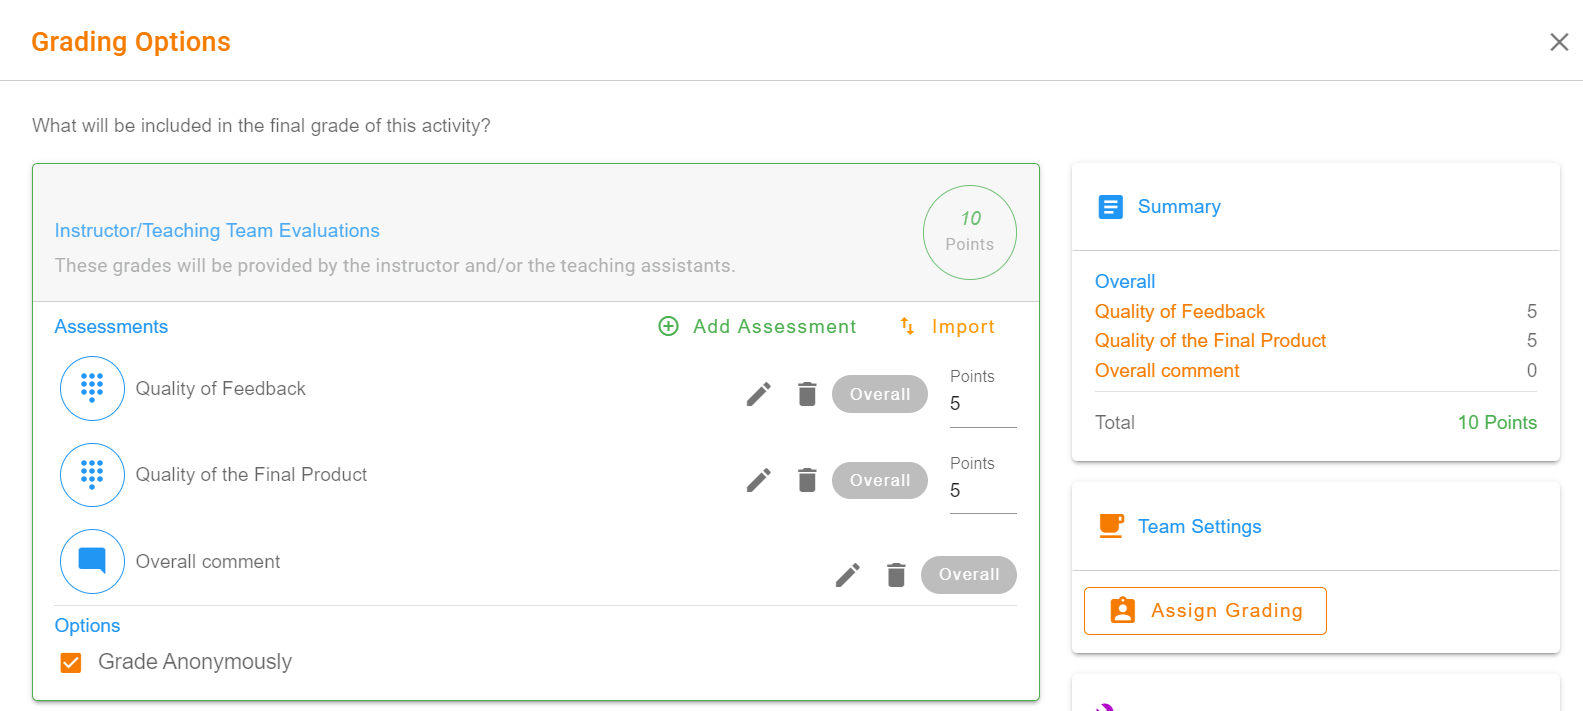The height and width of the screenshot is (711, 1583).
Task: Toggle Overall for Overall comment
Action: pos(968,575)
